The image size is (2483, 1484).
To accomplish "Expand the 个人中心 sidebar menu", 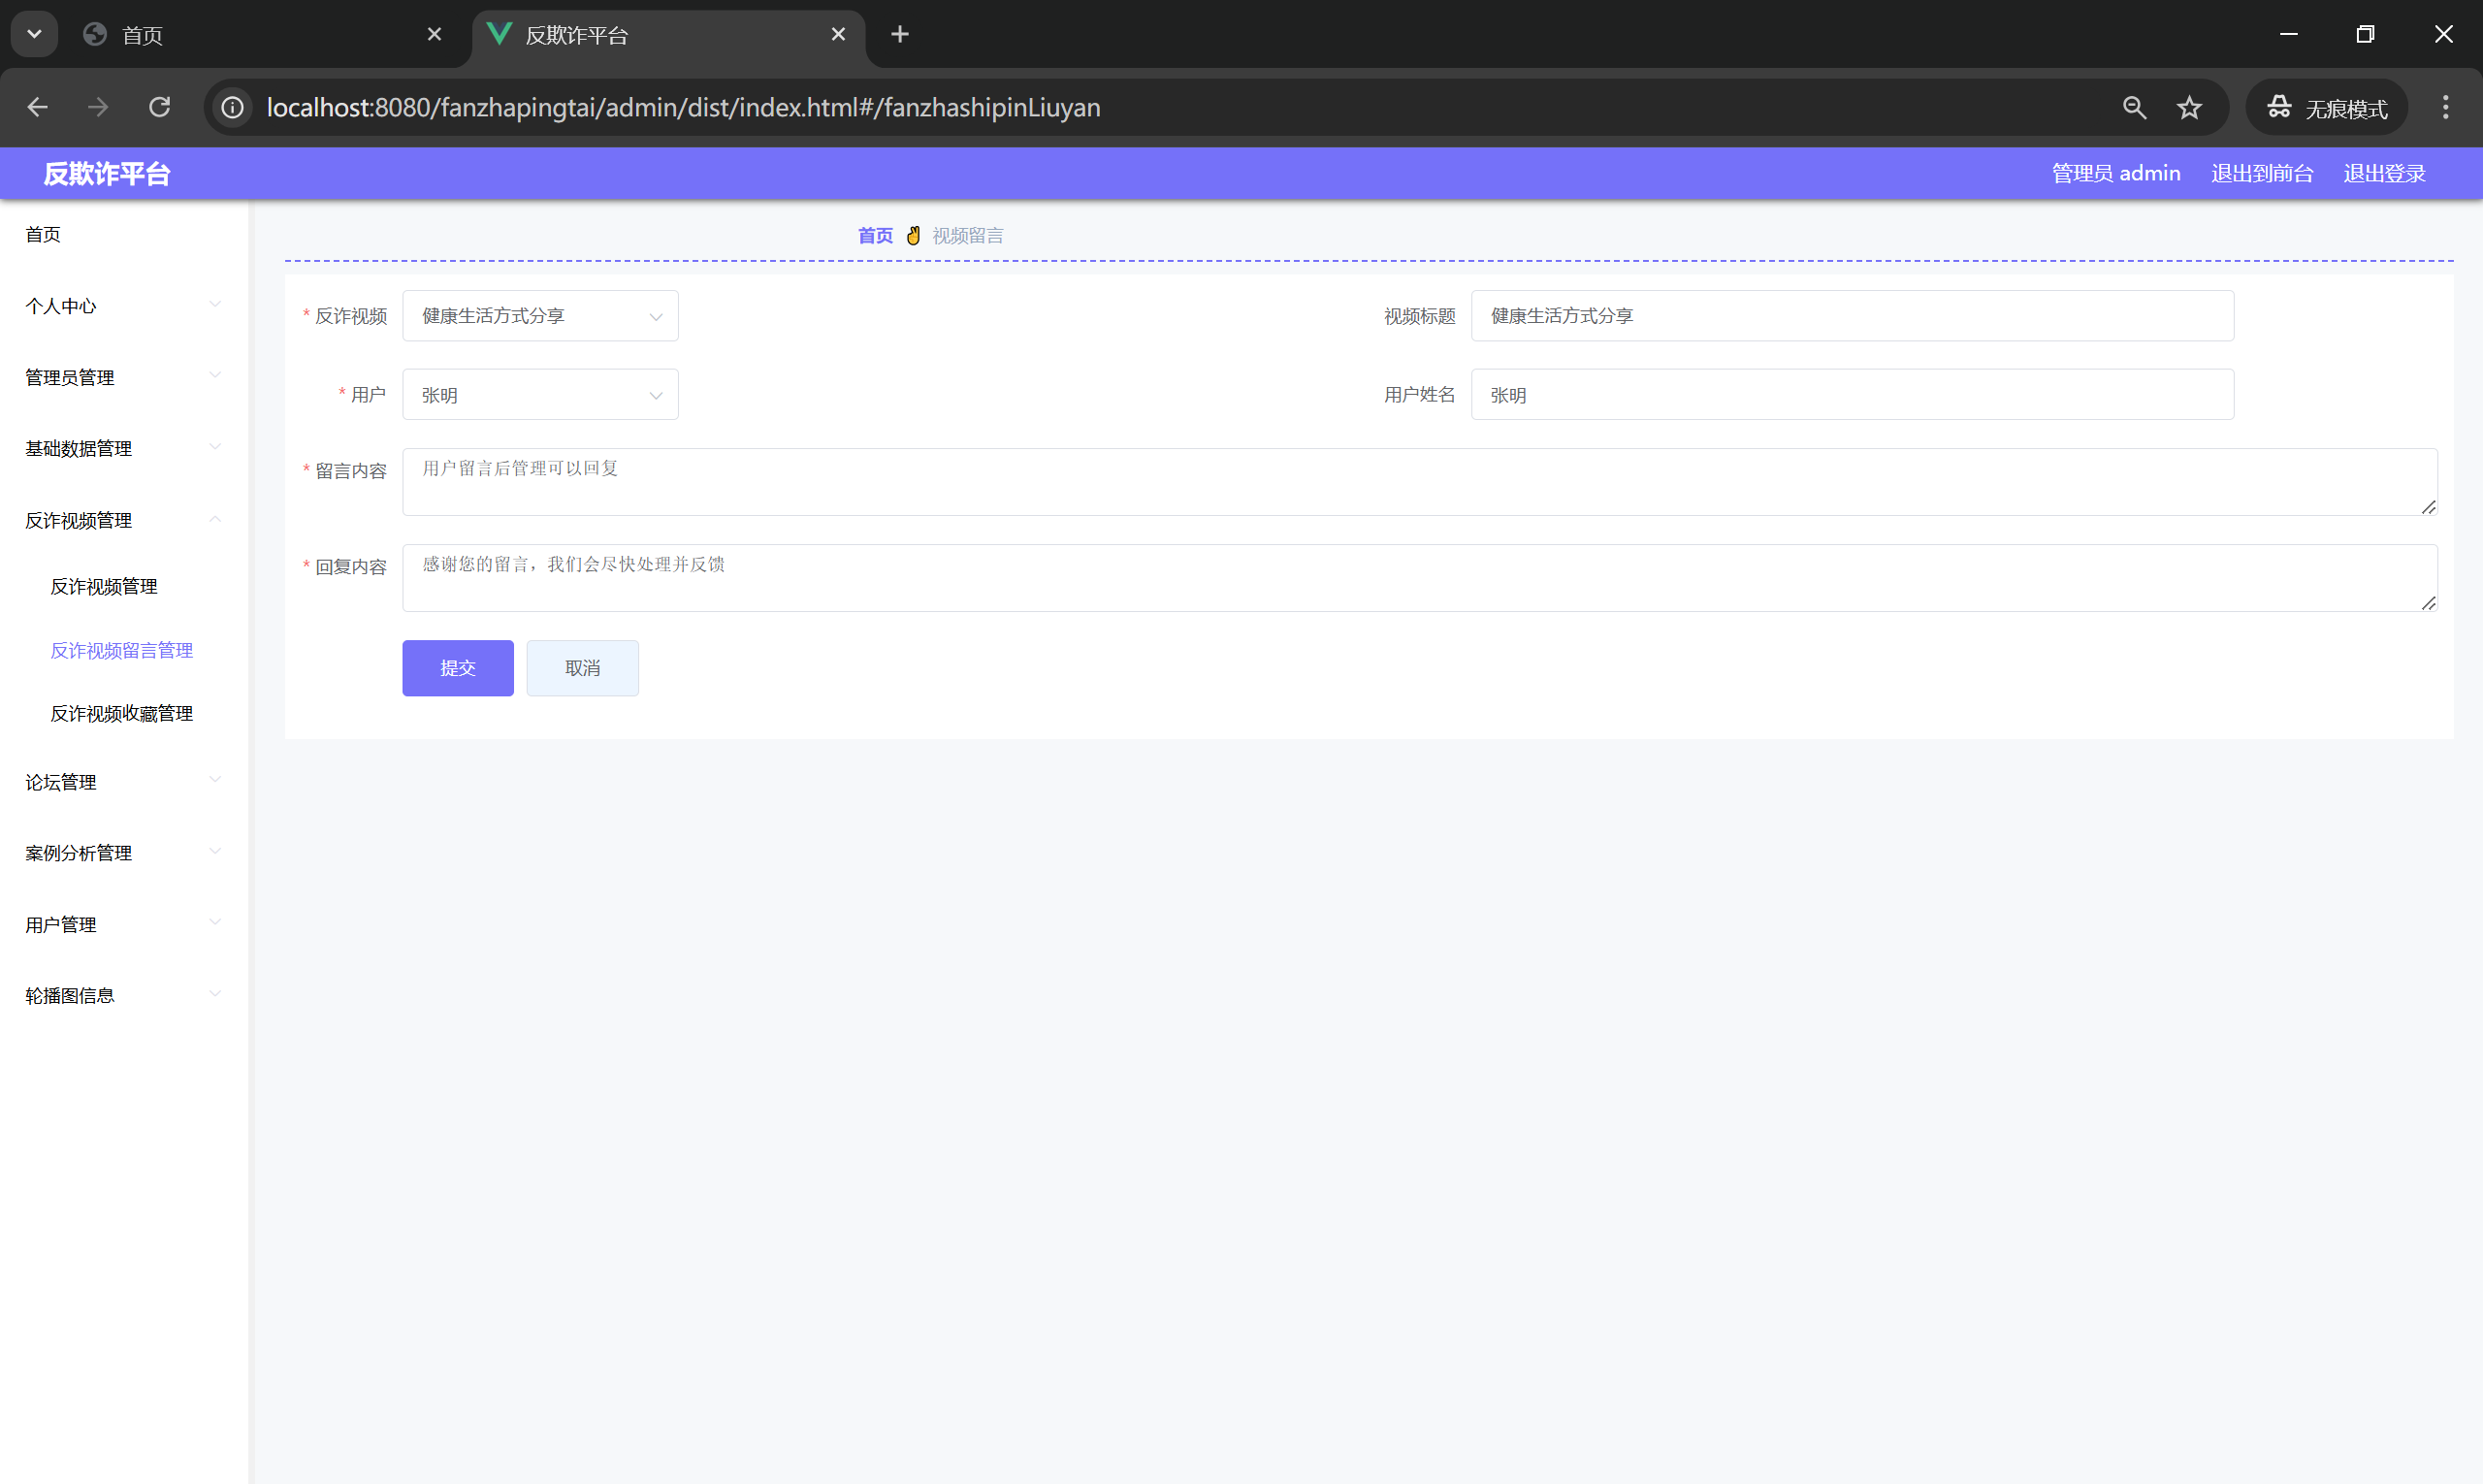I will (124, 305).
